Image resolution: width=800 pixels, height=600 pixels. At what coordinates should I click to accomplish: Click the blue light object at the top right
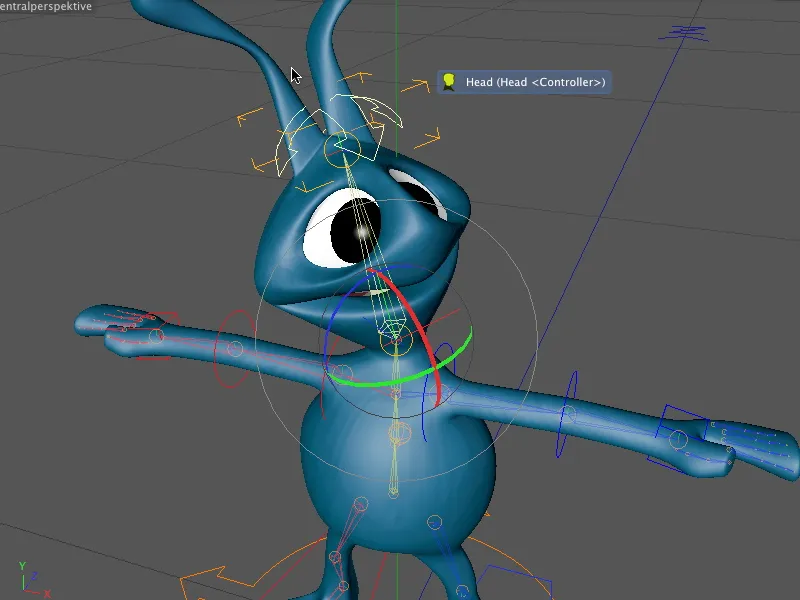click(x=684, y=33)
